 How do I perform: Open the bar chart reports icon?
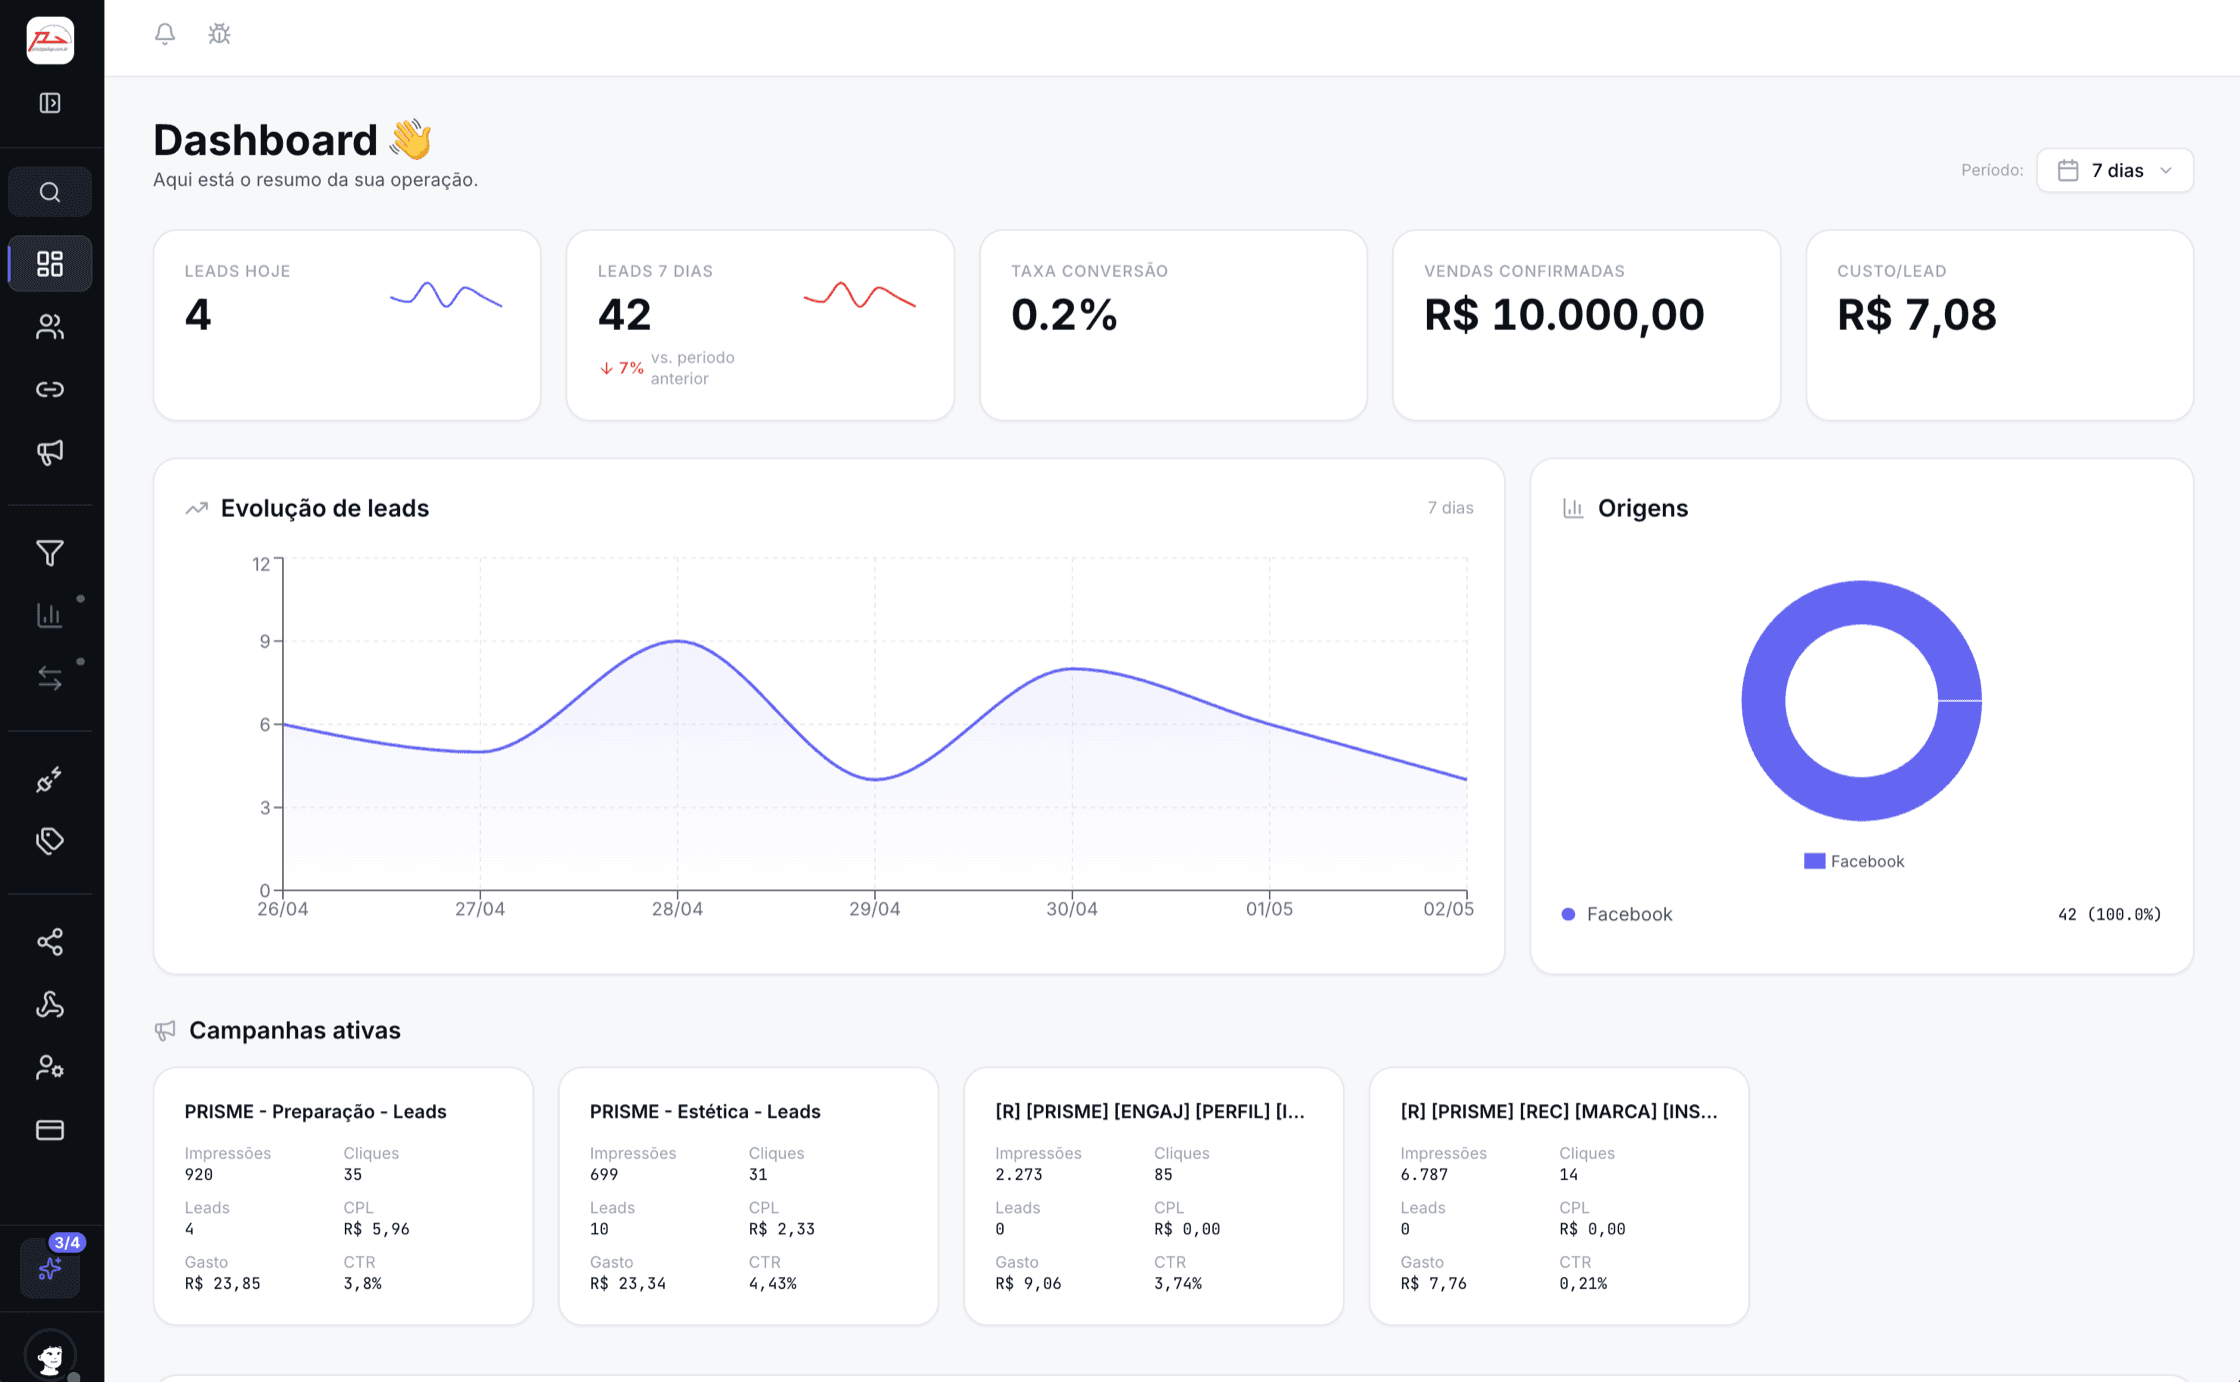(x=50, y=615)
